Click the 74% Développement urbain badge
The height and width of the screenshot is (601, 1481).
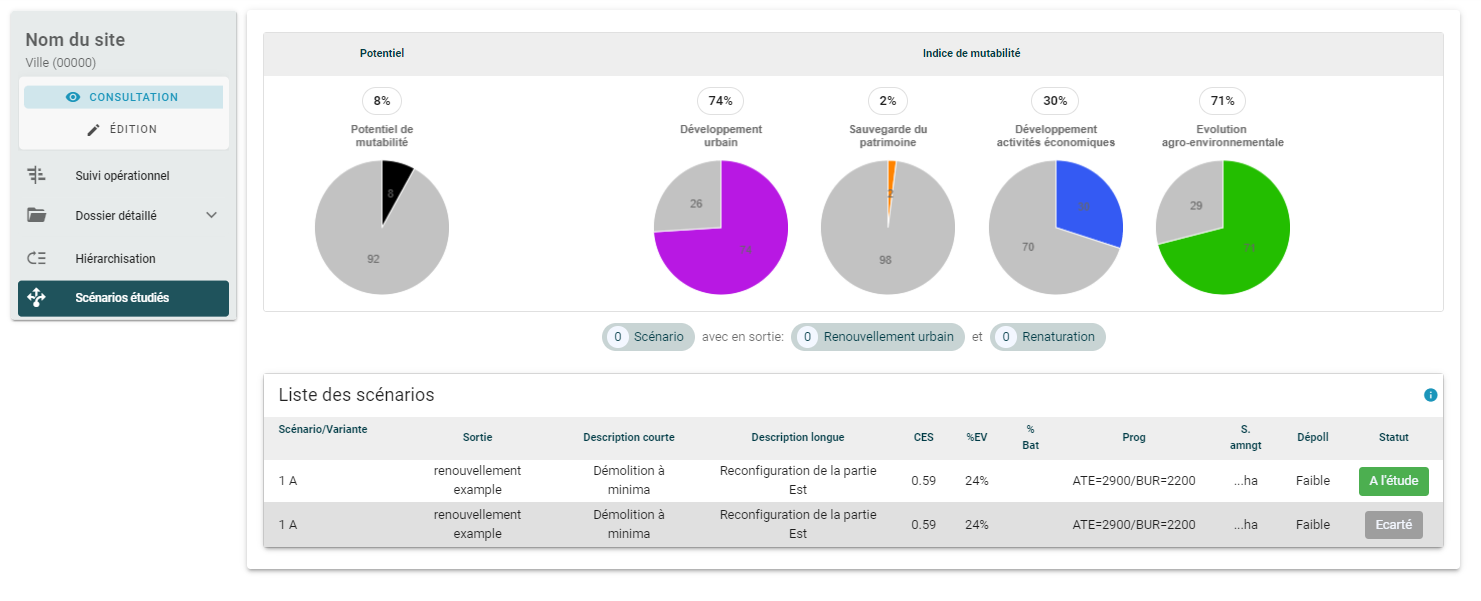click(x=720, y=101)
